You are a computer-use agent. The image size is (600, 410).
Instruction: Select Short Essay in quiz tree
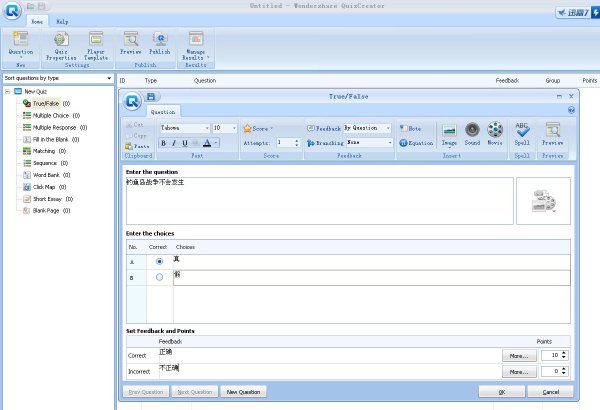coord(47,199)
